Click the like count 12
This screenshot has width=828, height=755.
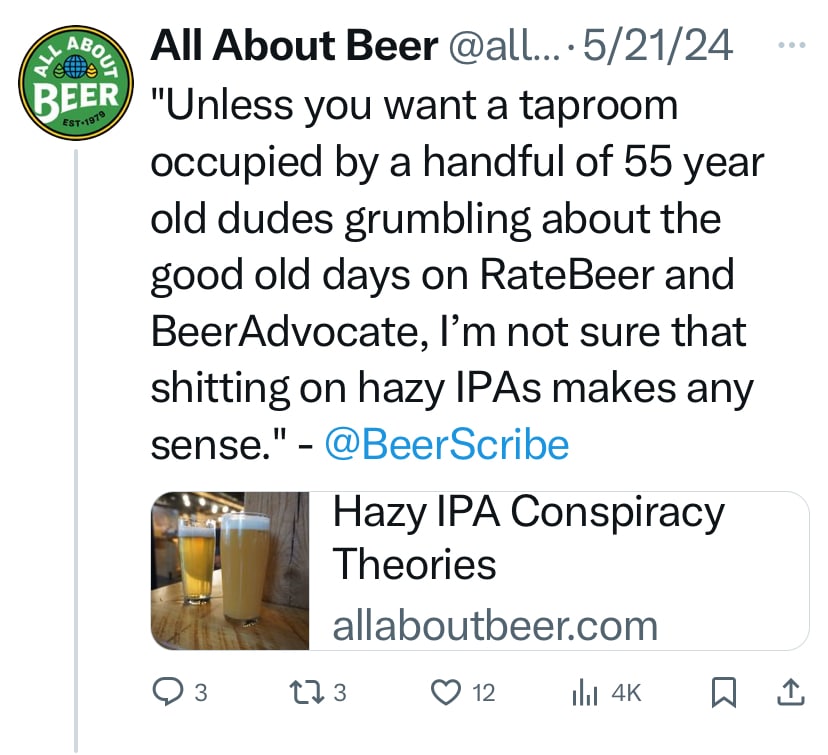click(483, 693)
